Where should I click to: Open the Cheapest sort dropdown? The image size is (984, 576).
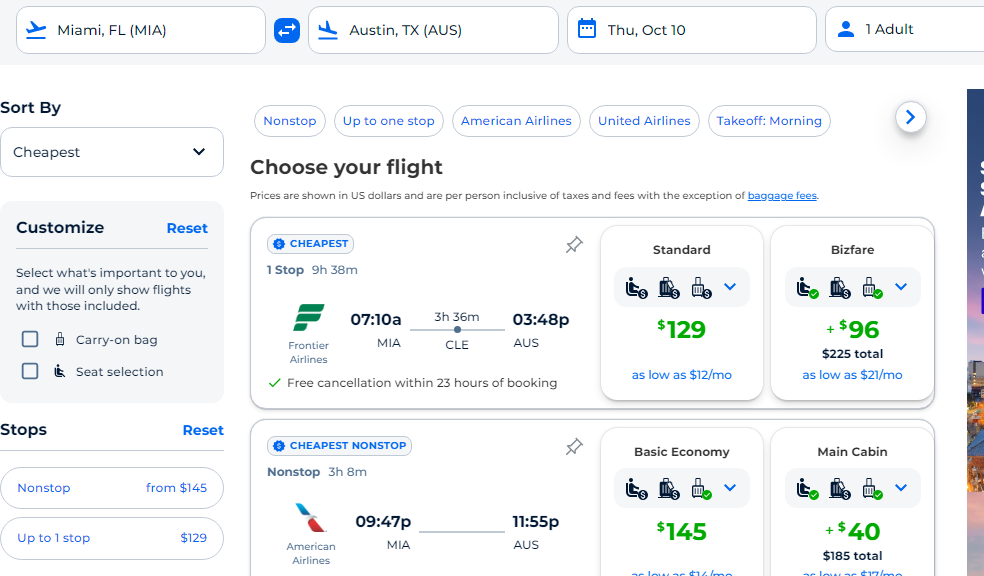(x=112, y=152)
